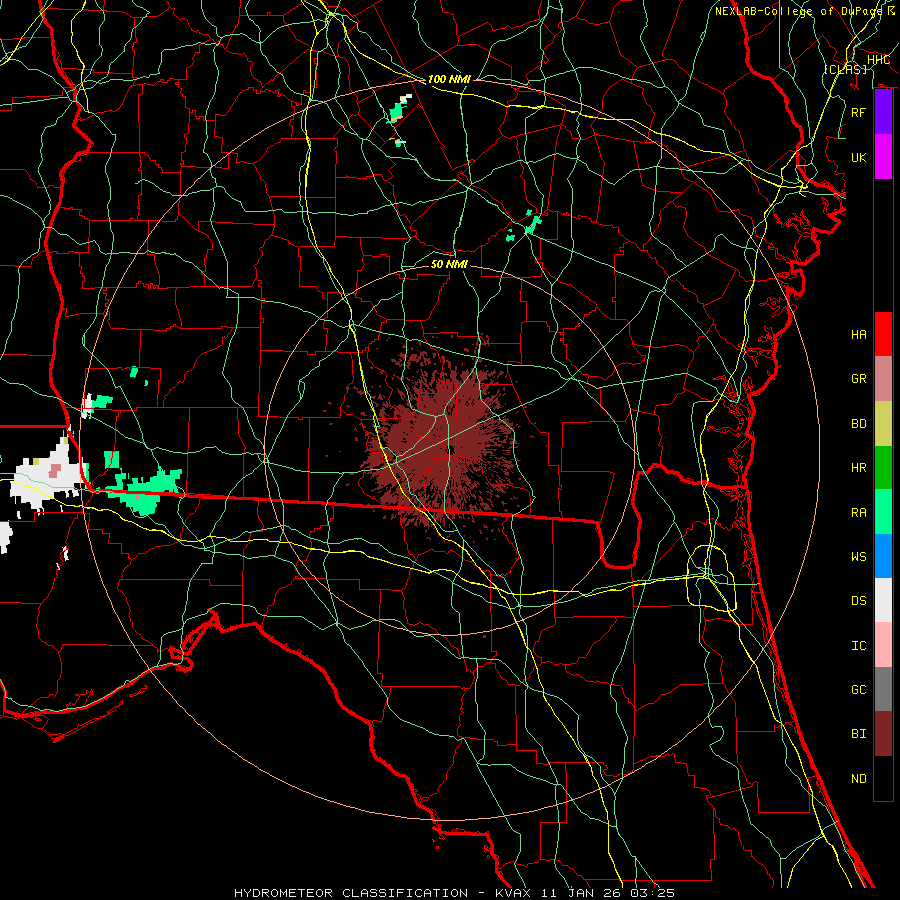Click the "HA" legend label
Viewport: 900px width, 900px height.
tap(858, 334)
